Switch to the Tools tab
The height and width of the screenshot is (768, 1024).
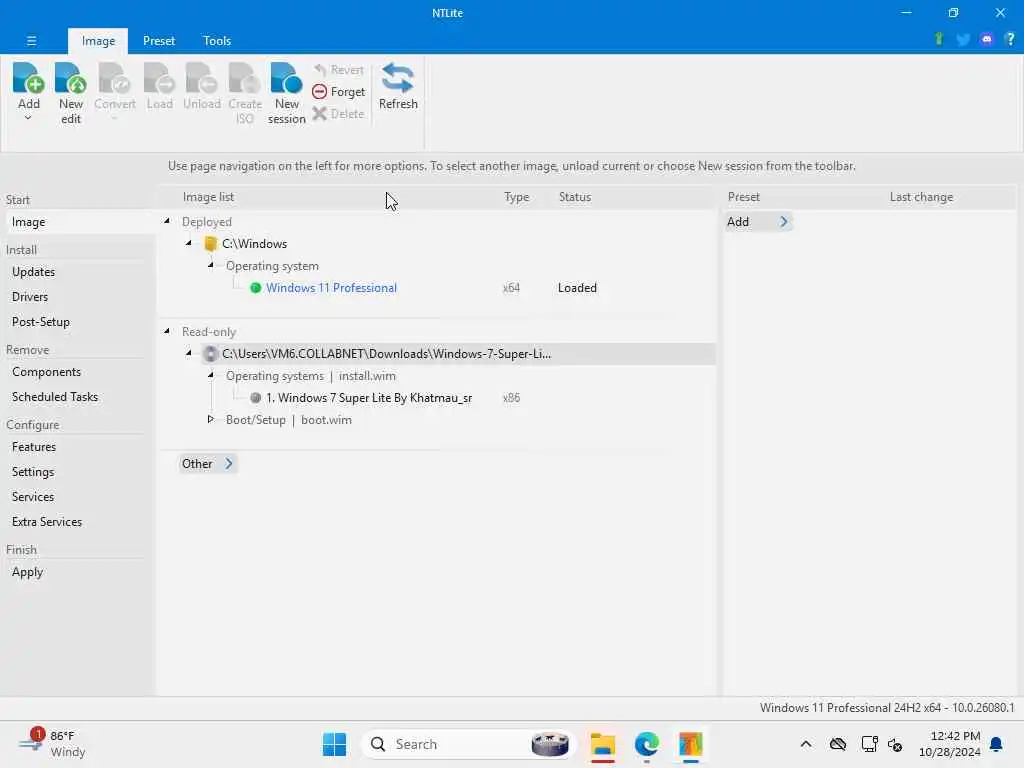coord(217,40)
